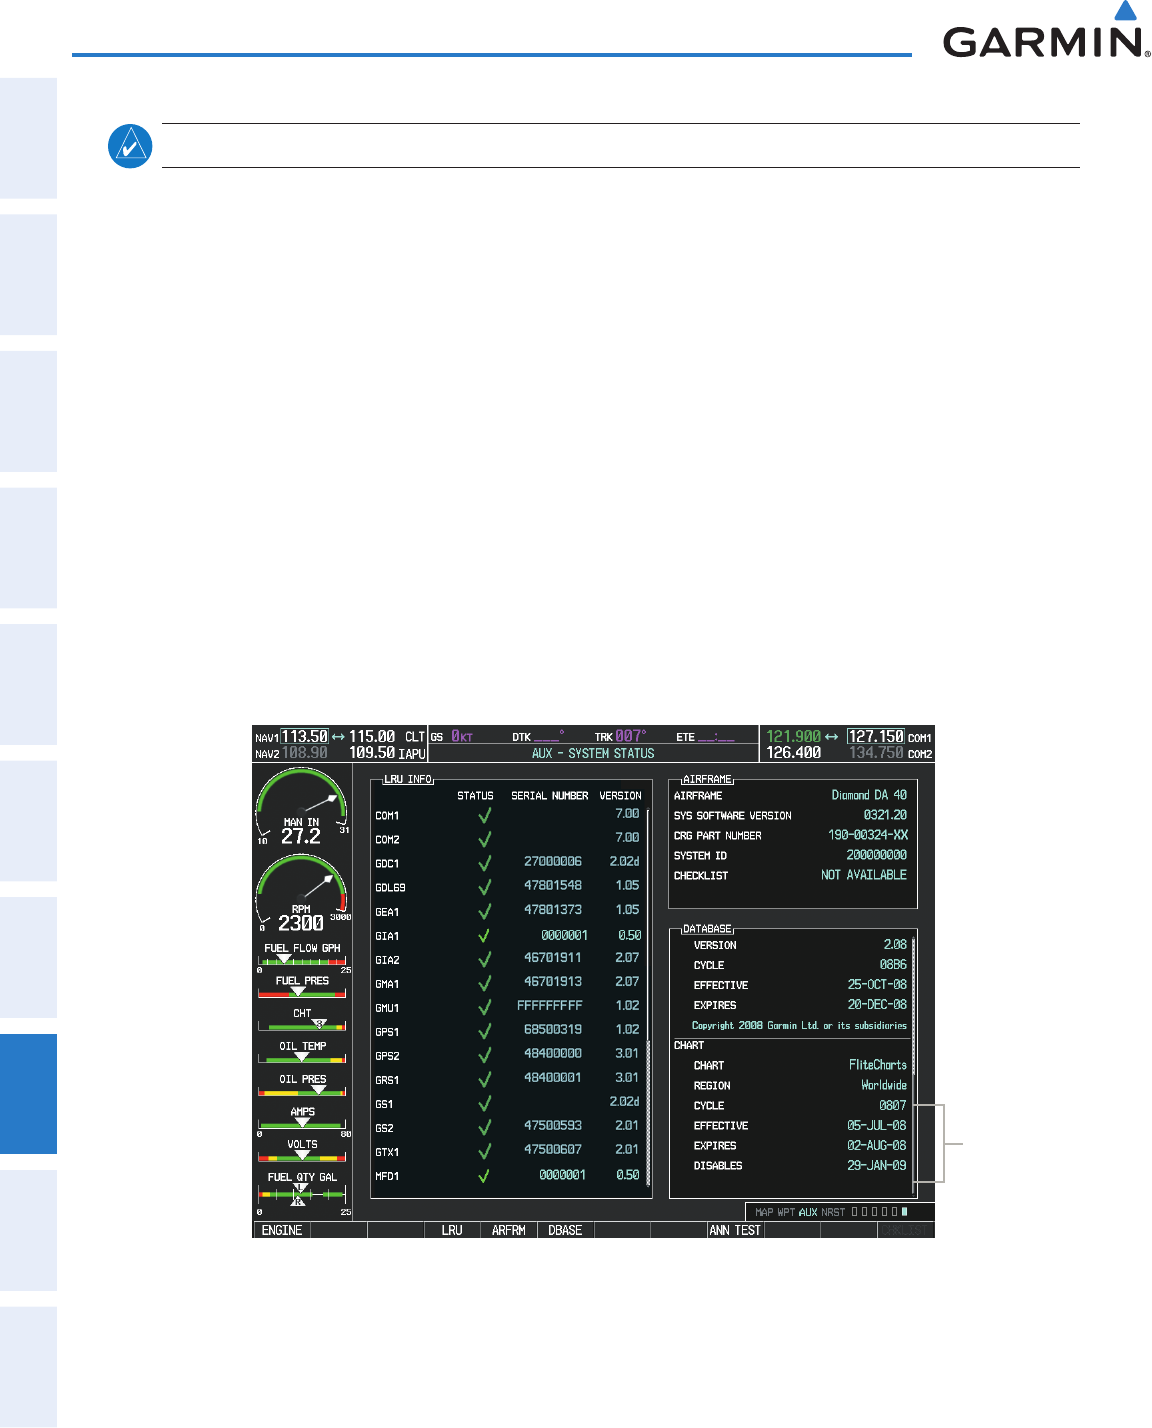Image resolution: width=1152 pixels, height=1428 pixels.
Task: Click chart type FliteCharts
Action: [x=878, y=1065]
